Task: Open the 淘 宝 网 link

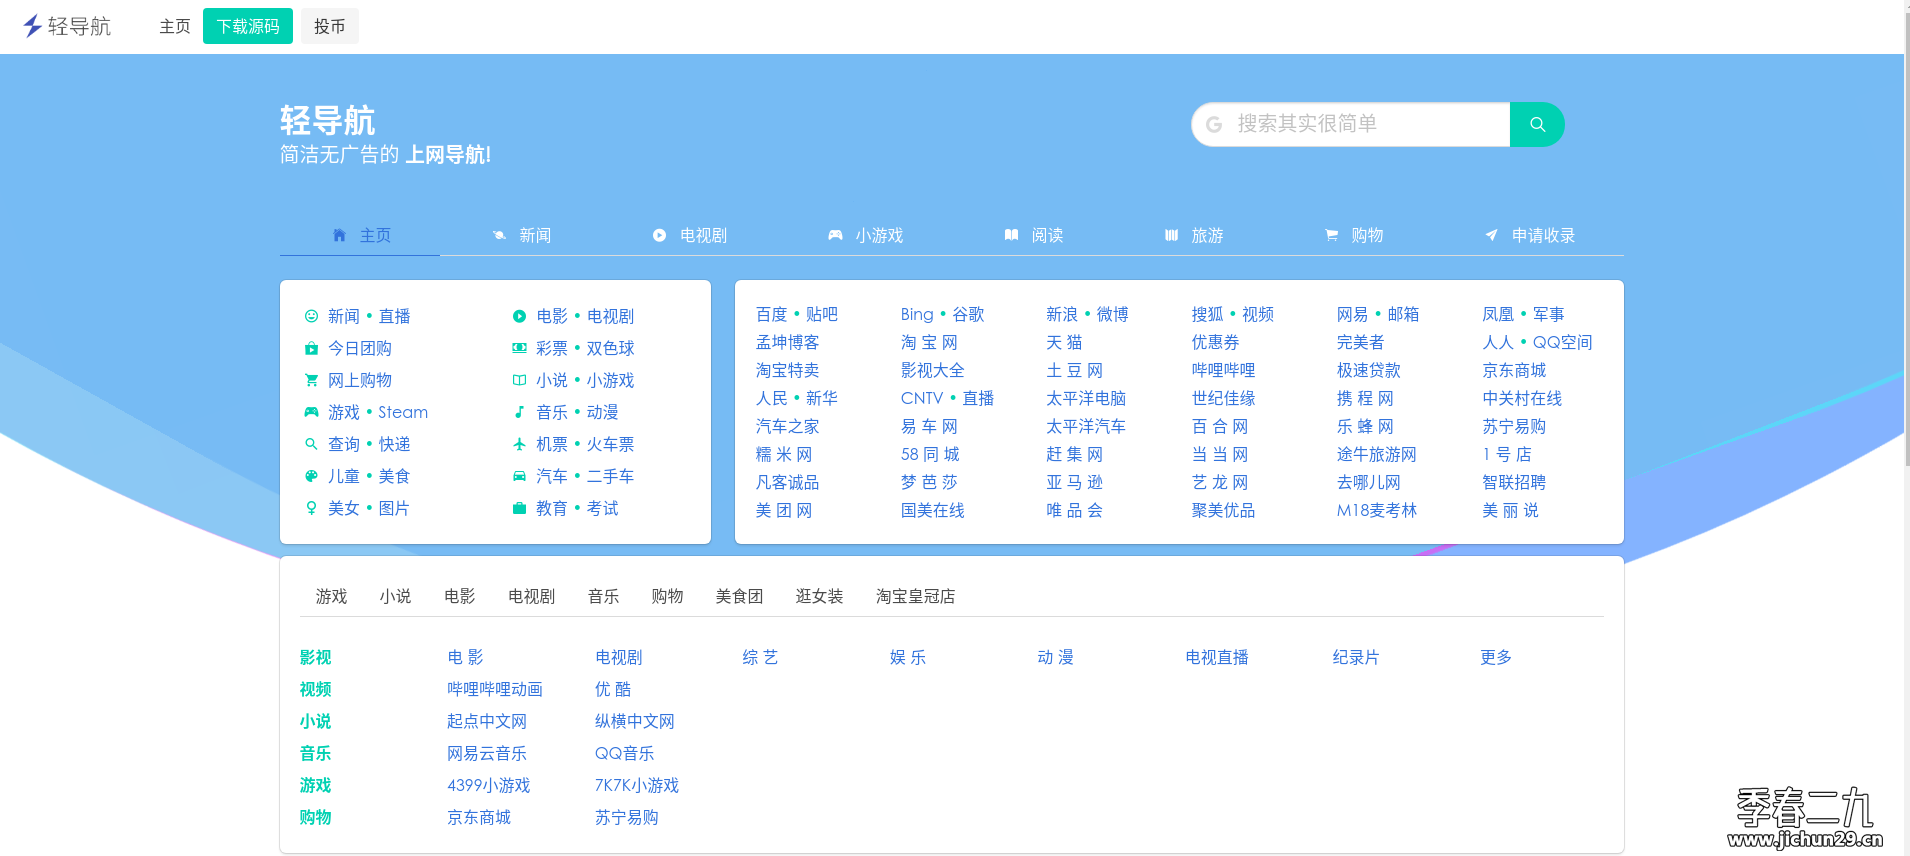Action: pyautogui.click(x=929, y=342)
